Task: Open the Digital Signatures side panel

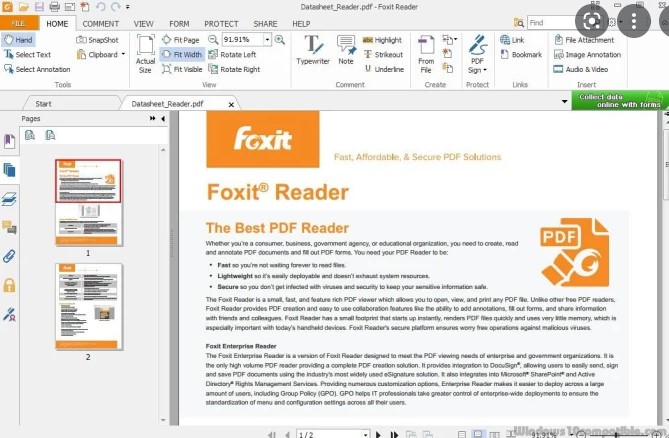Action: 9,314
